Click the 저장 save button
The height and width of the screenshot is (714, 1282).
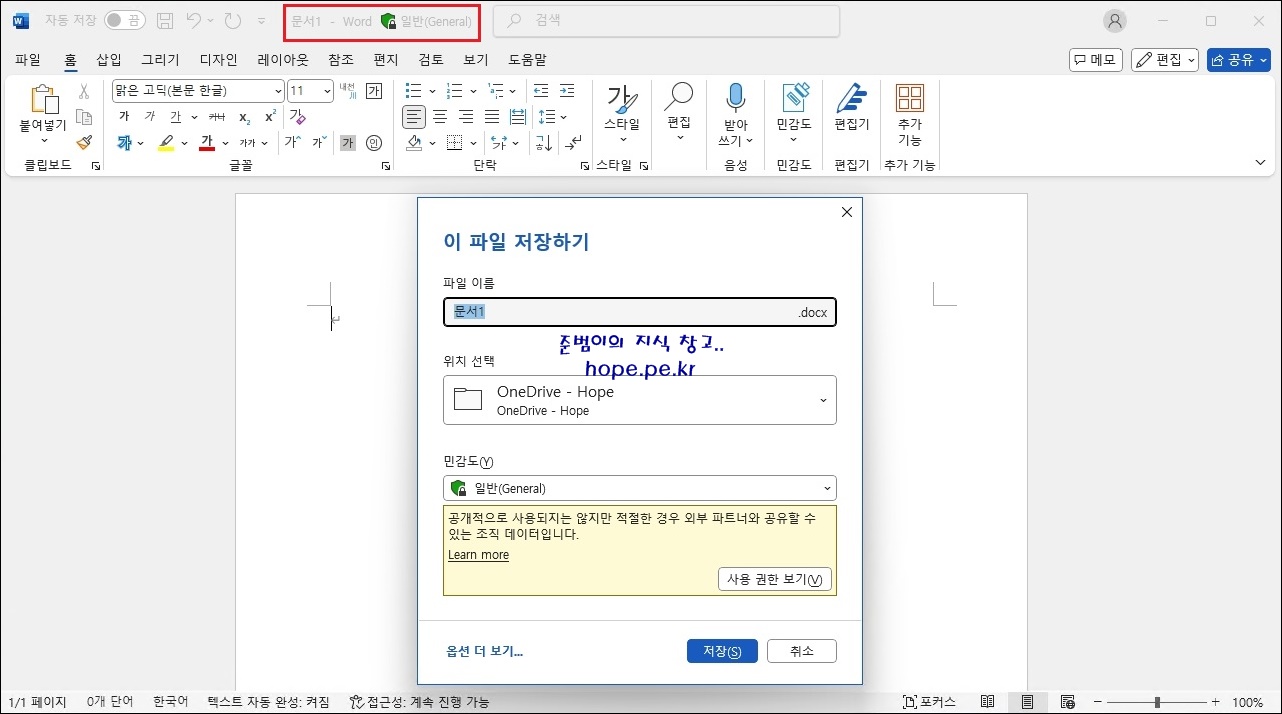pyautogui.click(x=722, y=651)
